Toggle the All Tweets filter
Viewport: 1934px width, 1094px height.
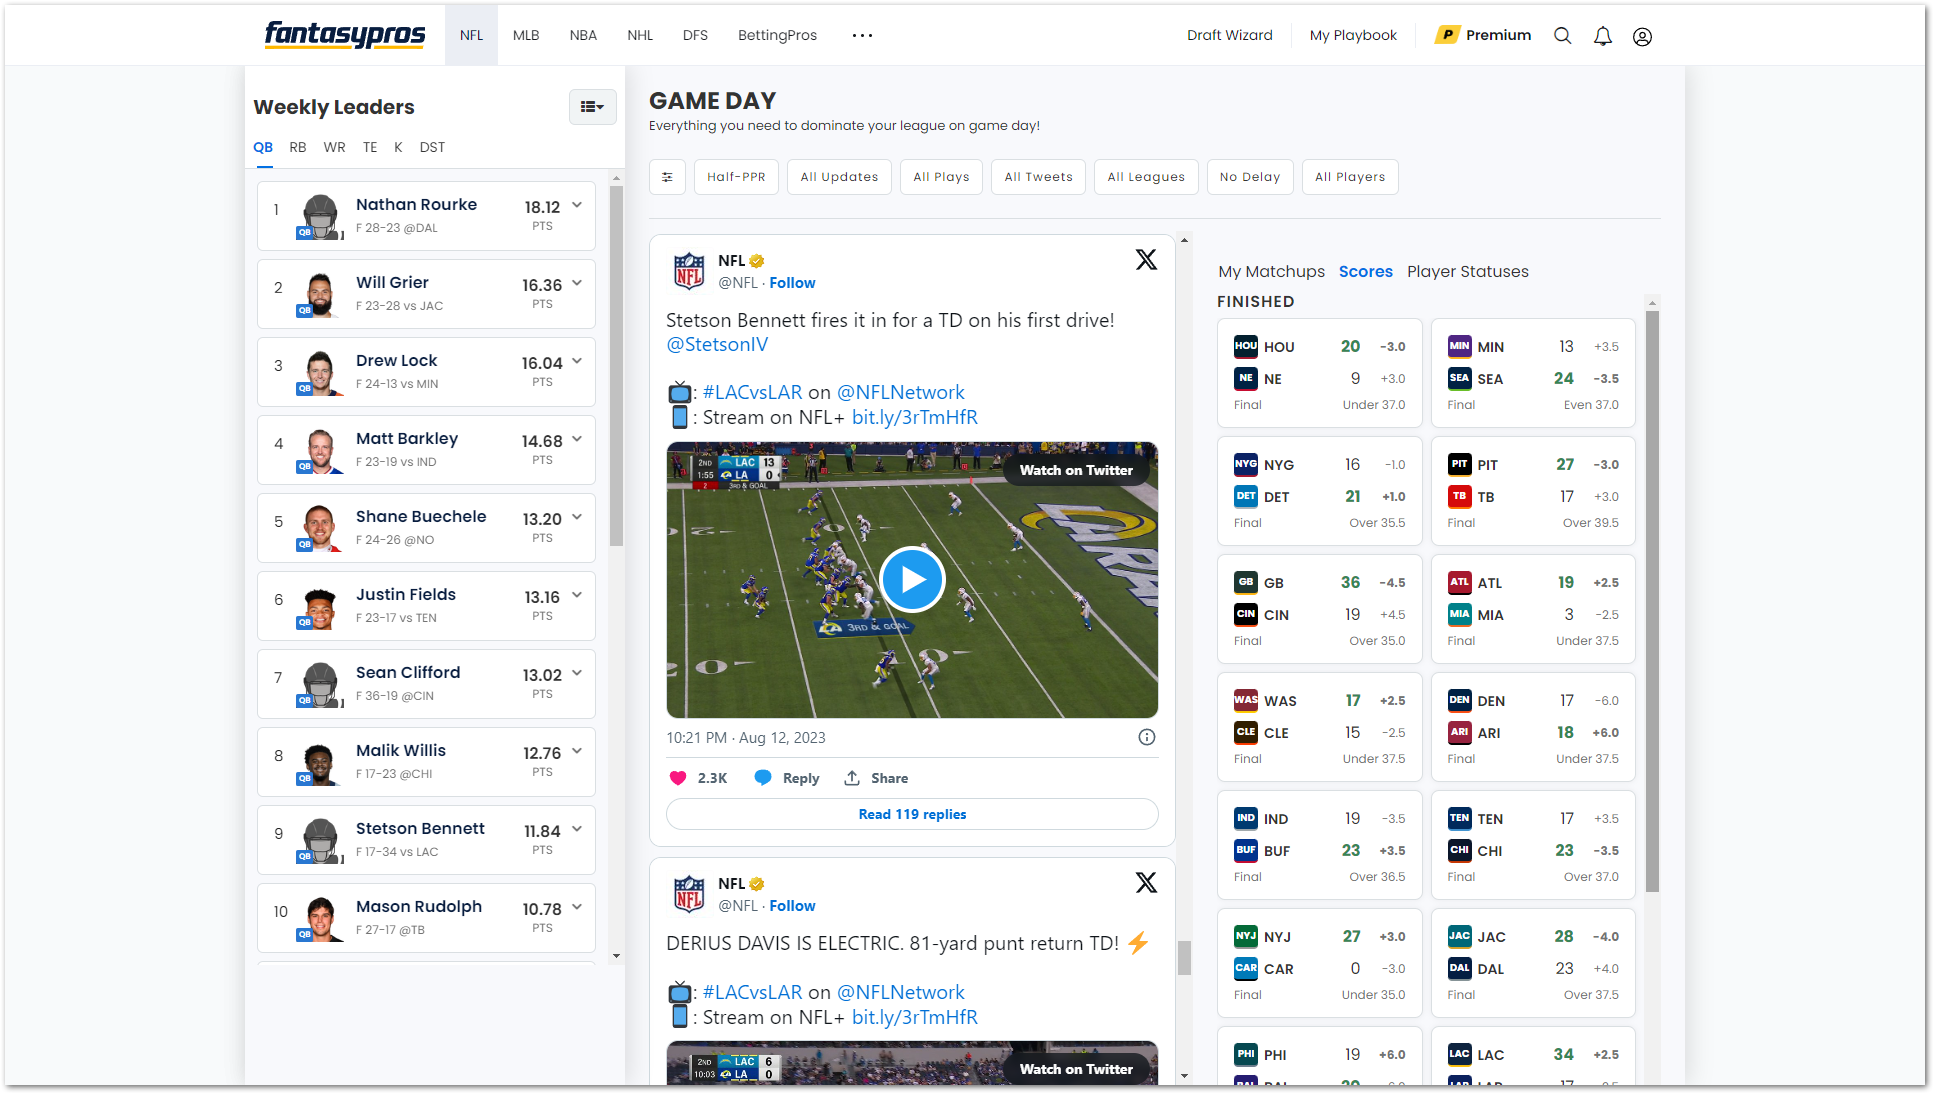1038,177
